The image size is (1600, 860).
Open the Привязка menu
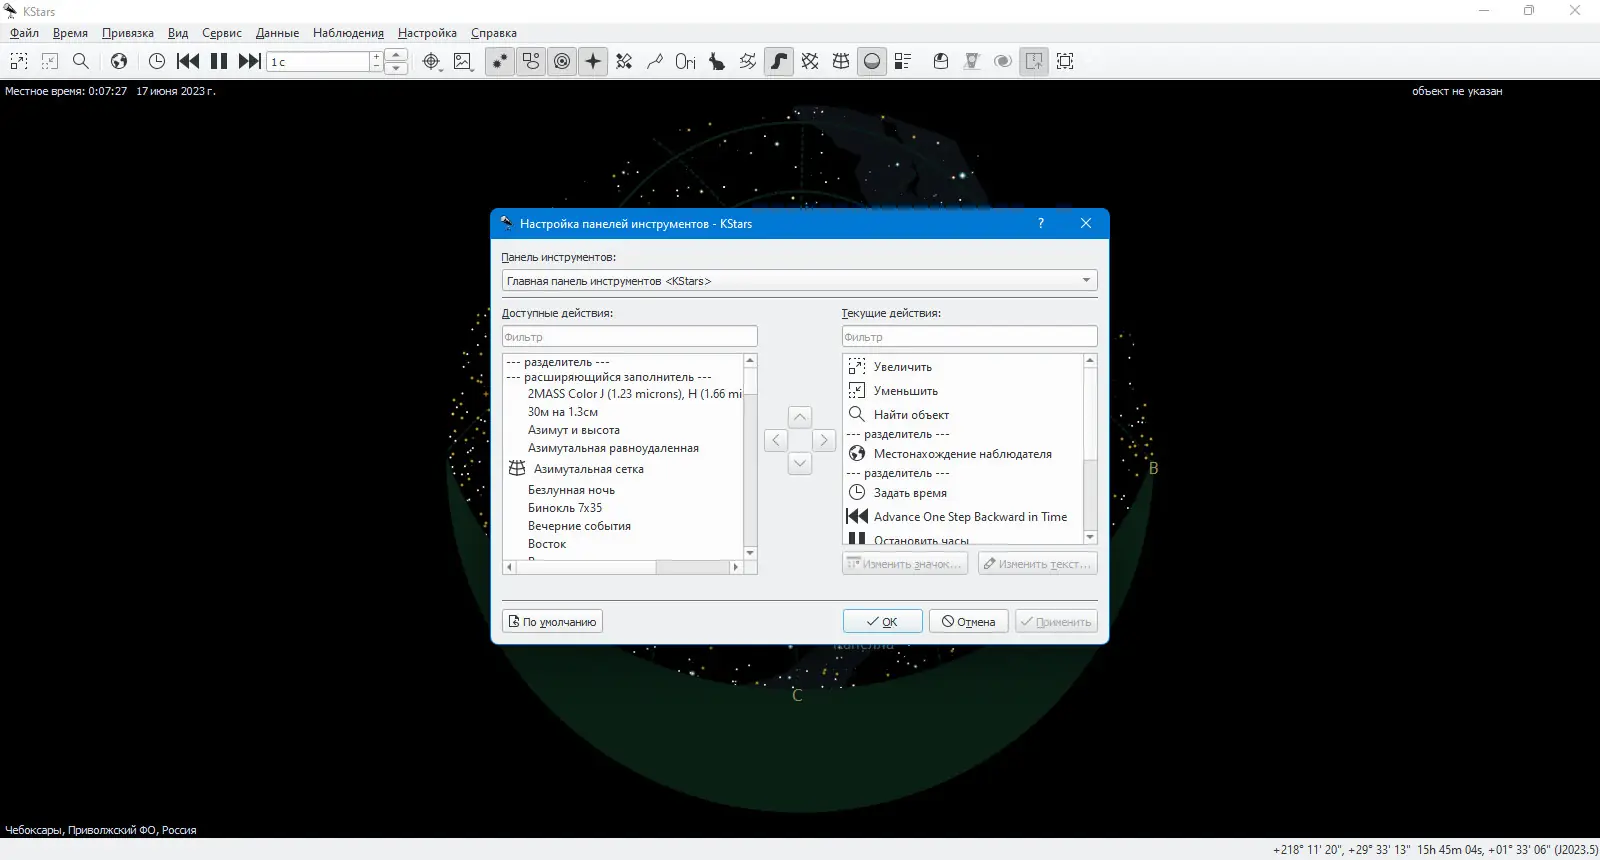click(128, 33)
